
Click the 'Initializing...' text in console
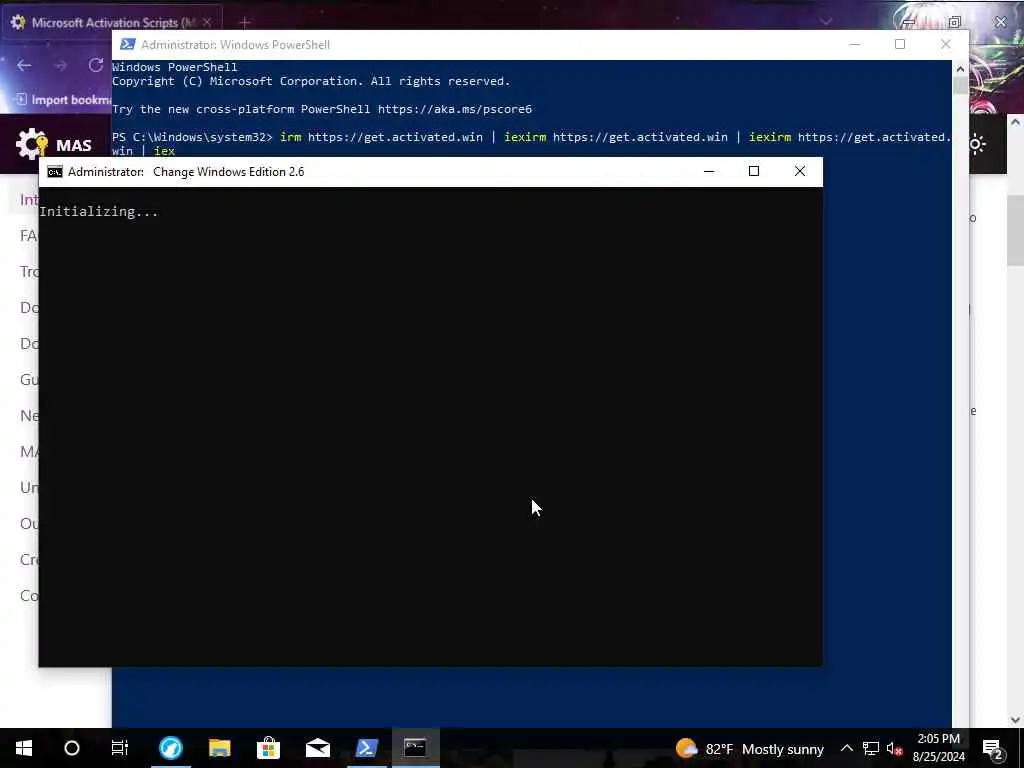click(x=99, y=212)
